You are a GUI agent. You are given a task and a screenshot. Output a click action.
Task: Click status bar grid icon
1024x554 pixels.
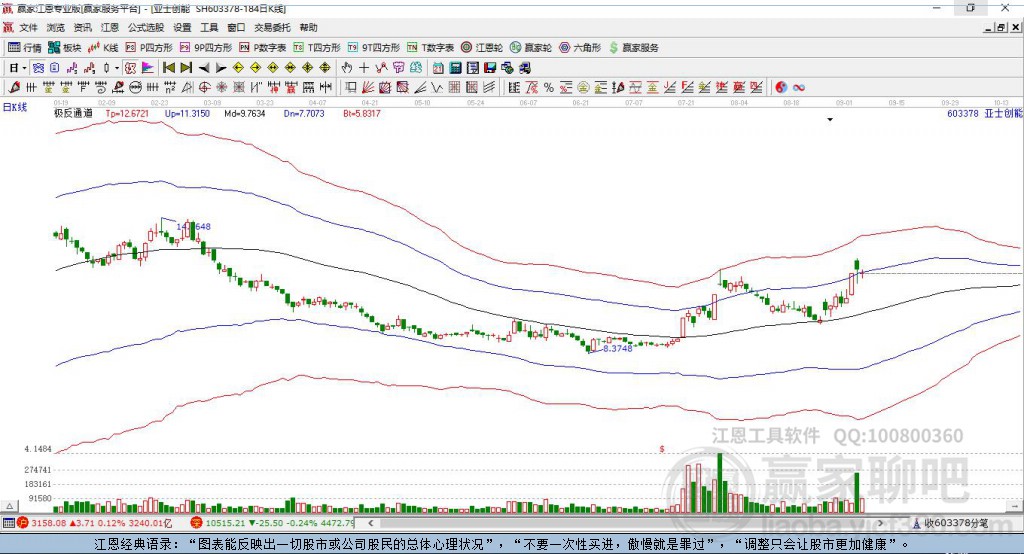(8, 523)
